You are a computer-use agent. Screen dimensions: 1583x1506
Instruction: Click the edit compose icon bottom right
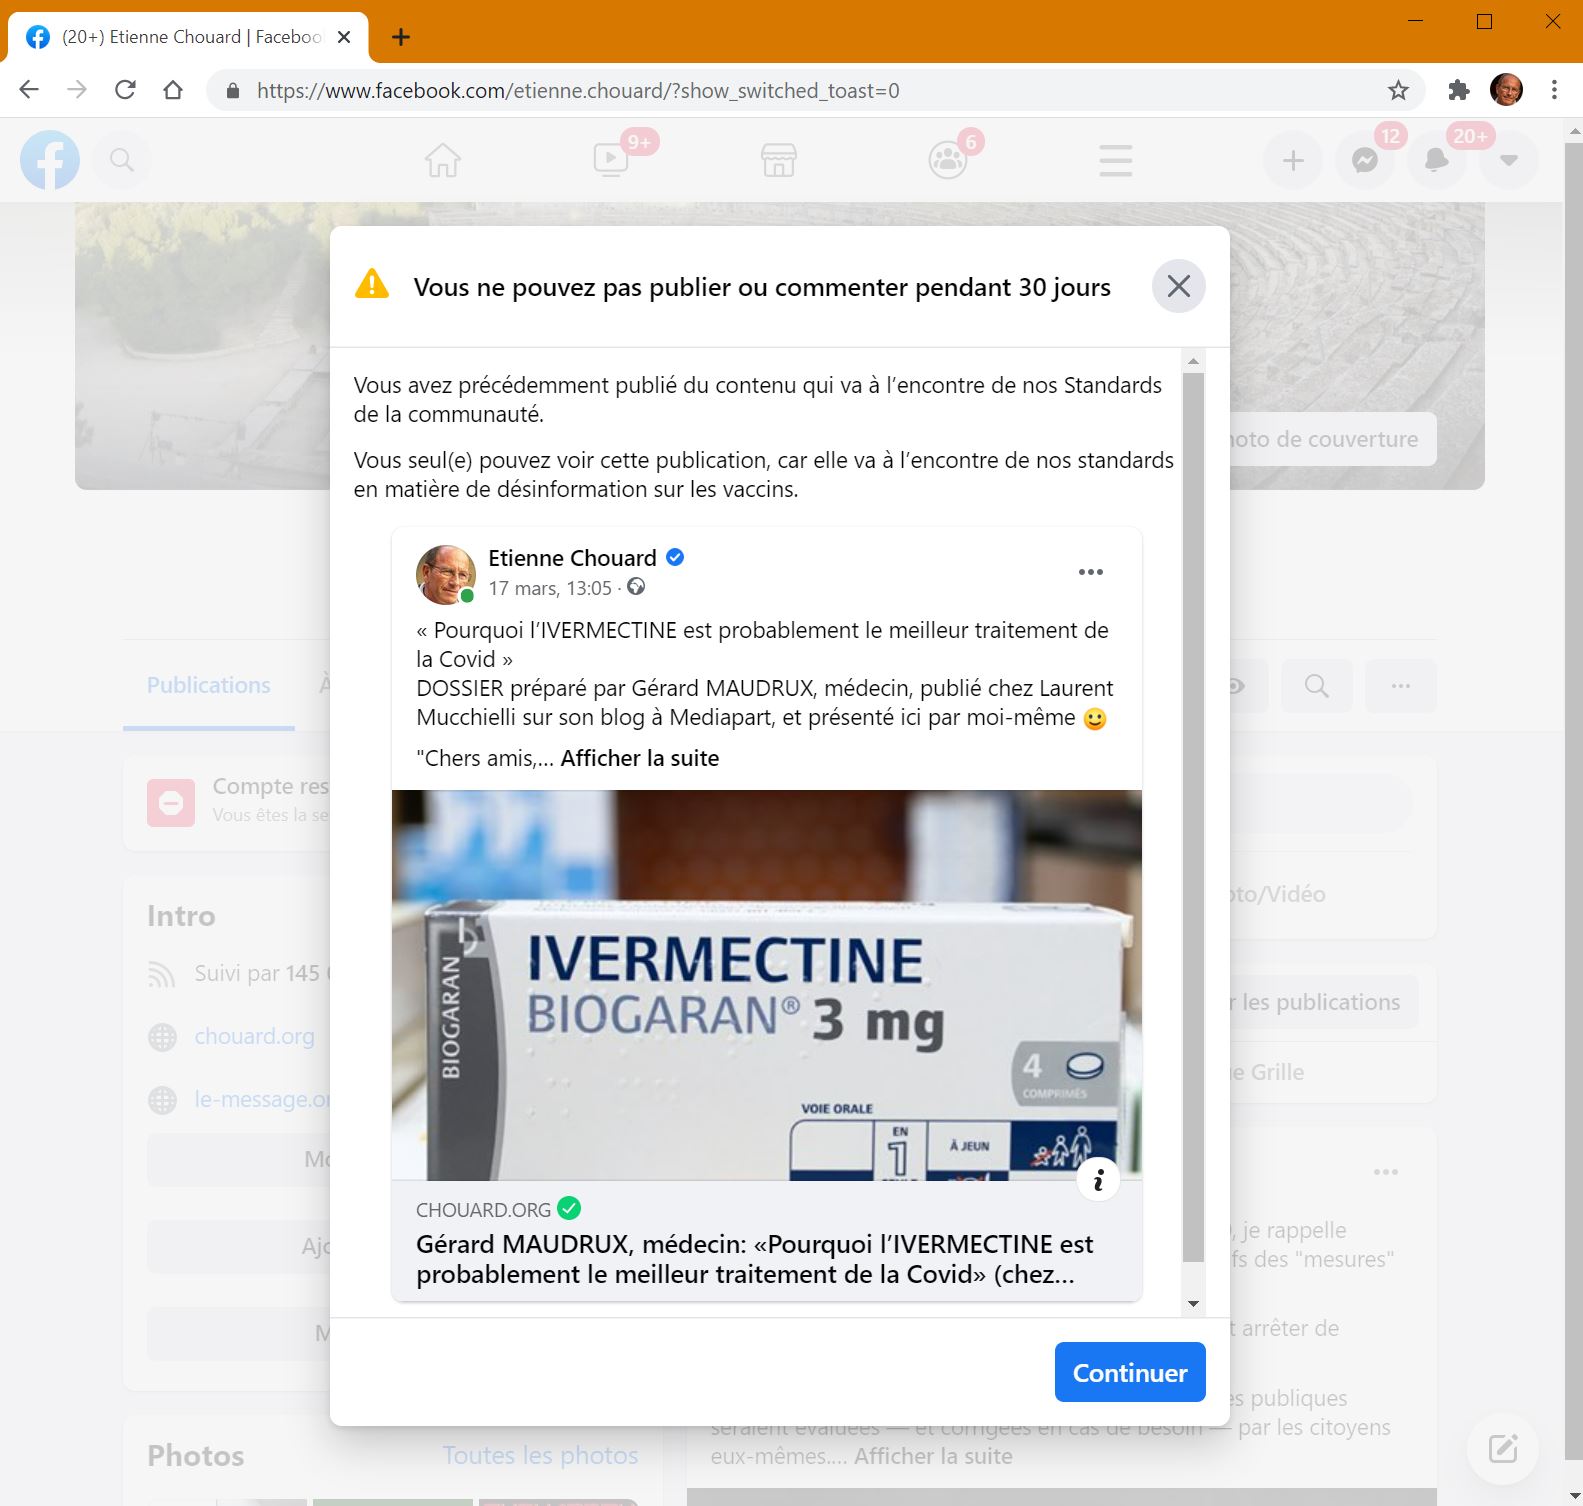[1503, 1448]
